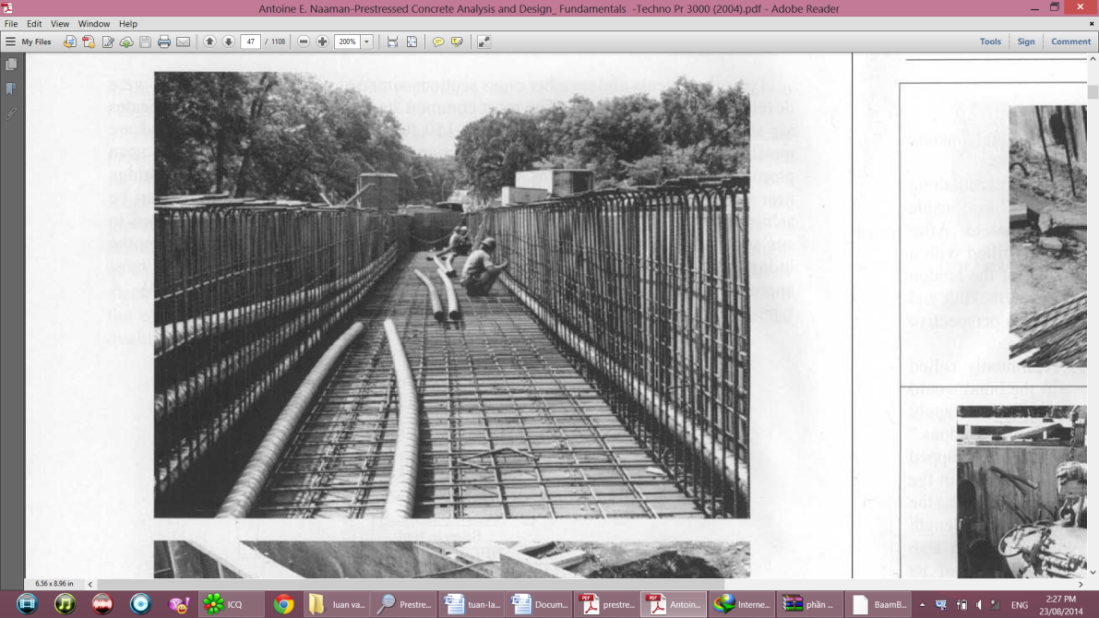Switch to read mode with expand icon
Screen dimensions: 1099x618
tap(484, 42)
